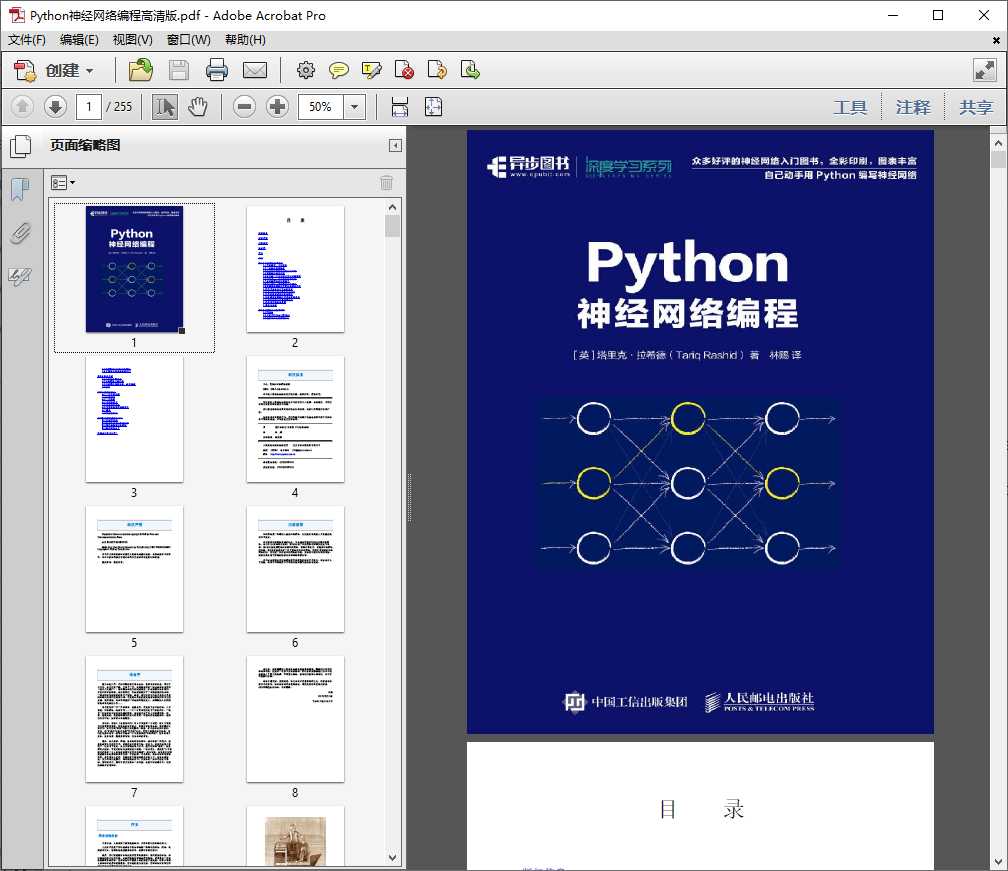Enable scrolling fit-width page mode
This screenshot has height=871, width=1008.
coord(400,107)
